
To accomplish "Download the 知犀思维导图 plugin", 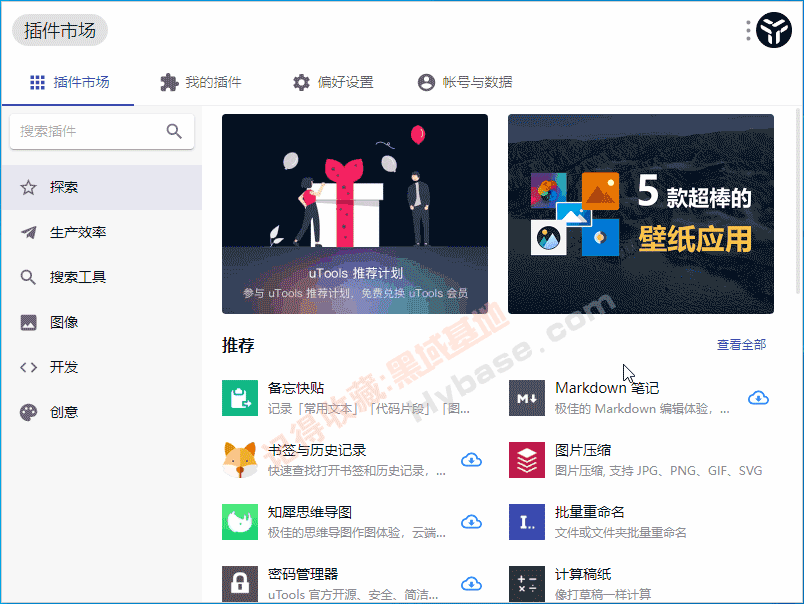I will point(471,522).
